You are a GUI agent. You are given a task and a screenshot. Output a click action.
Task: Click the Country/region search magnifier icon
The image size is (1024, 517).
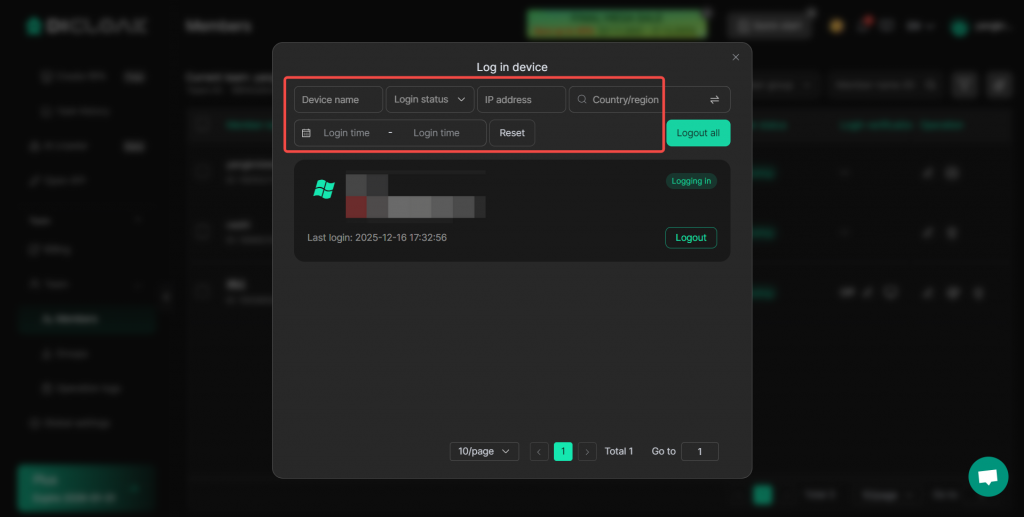point(582,100)
